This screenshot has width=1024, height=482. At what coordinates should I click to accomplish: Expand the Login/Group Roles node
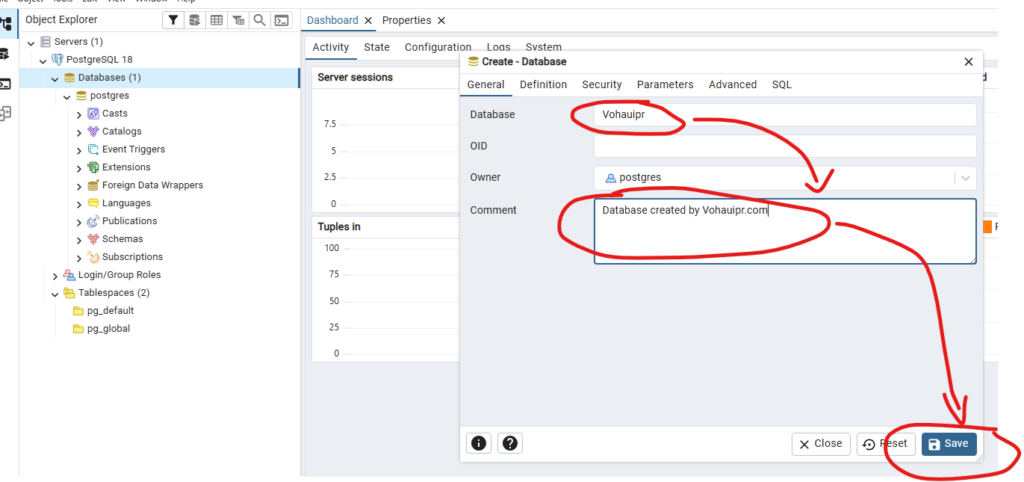(56, 275)
